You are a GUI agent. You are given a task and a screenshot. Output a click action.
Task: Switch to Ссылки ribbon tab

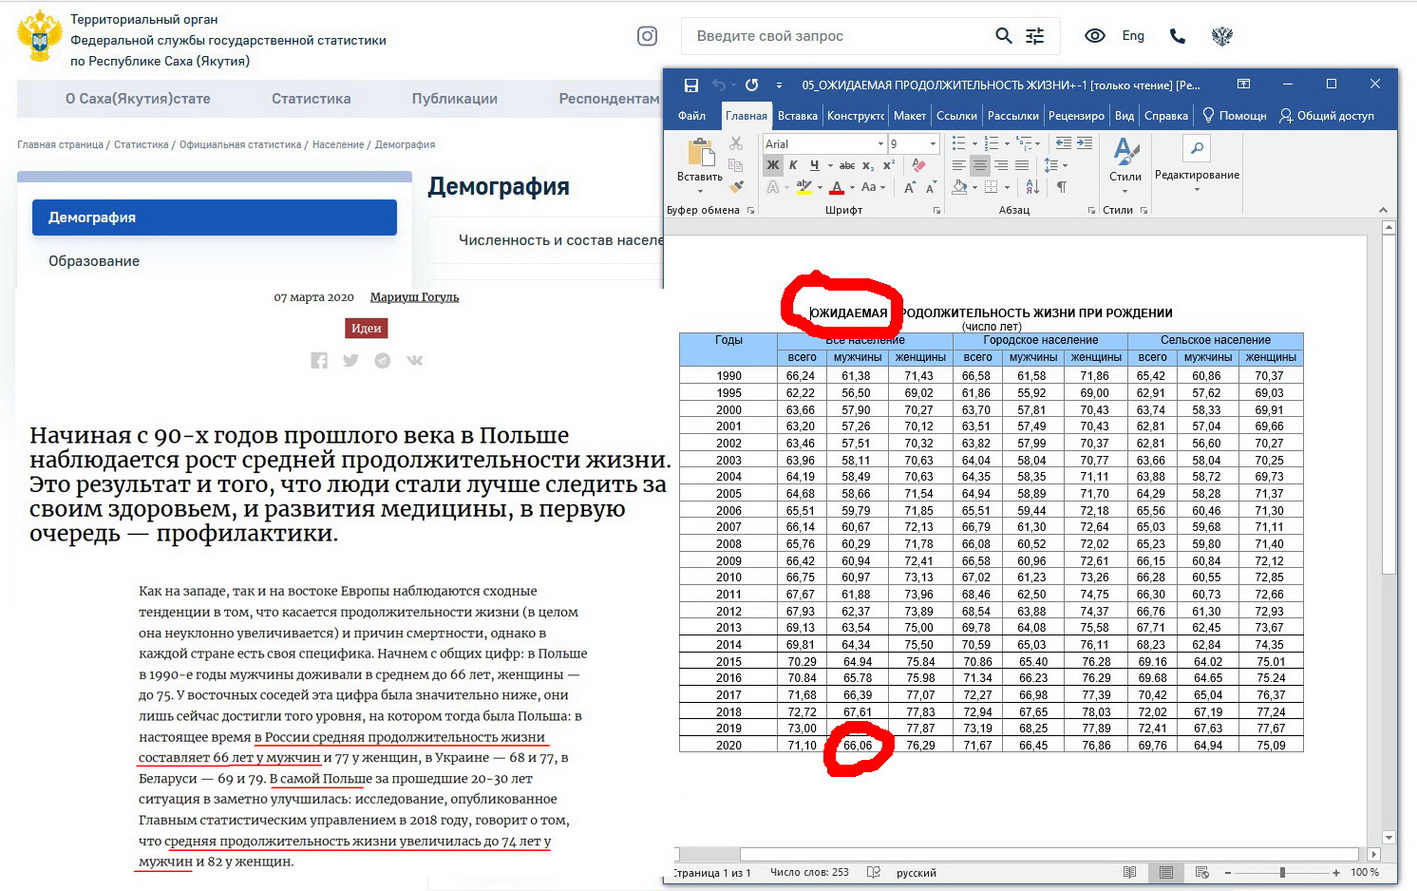coord(957,116)
